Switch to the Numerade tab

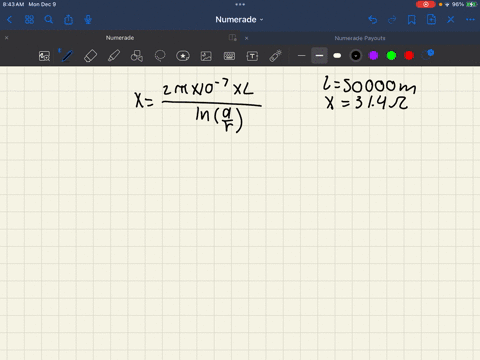pyautogui.click(x=120, y=38)
